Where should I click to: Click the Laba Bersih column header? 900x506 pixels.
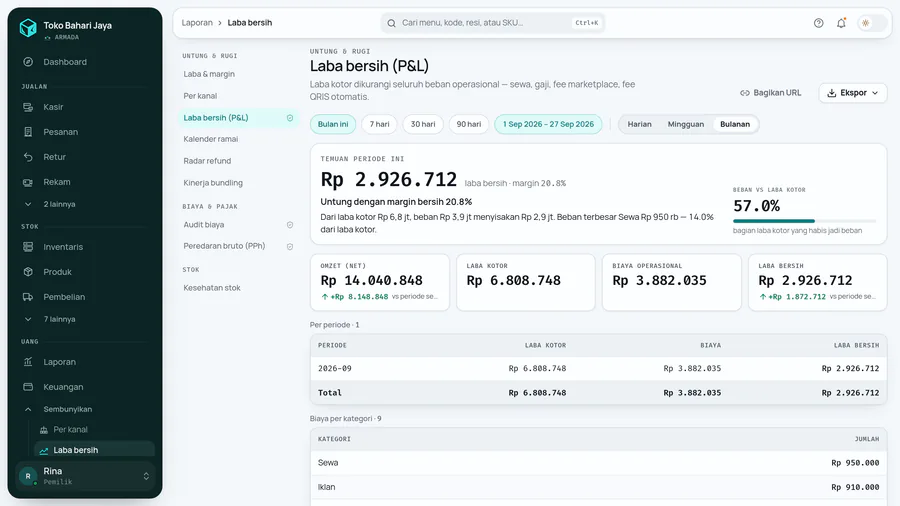[x=856, y=345]
